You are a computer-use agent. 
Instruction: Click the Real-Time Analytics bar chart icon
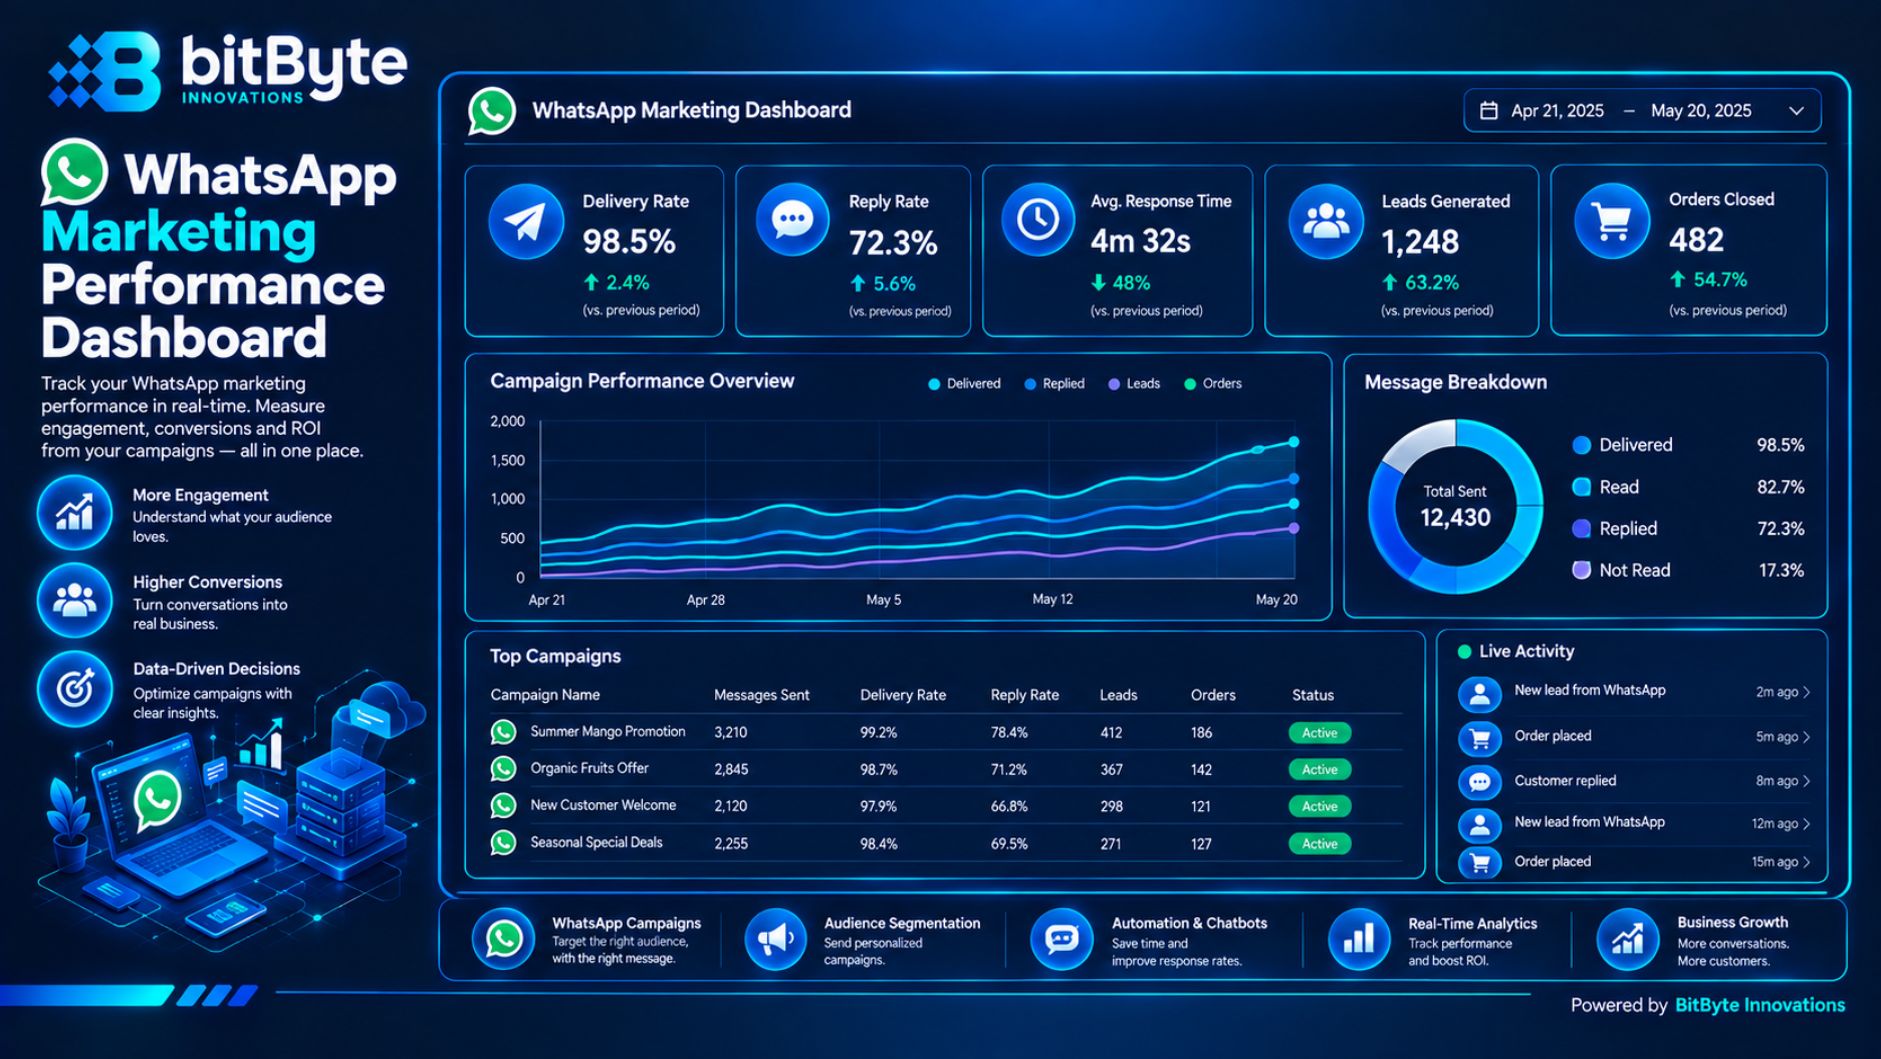pyautogui.click(x=1358, y=939)
